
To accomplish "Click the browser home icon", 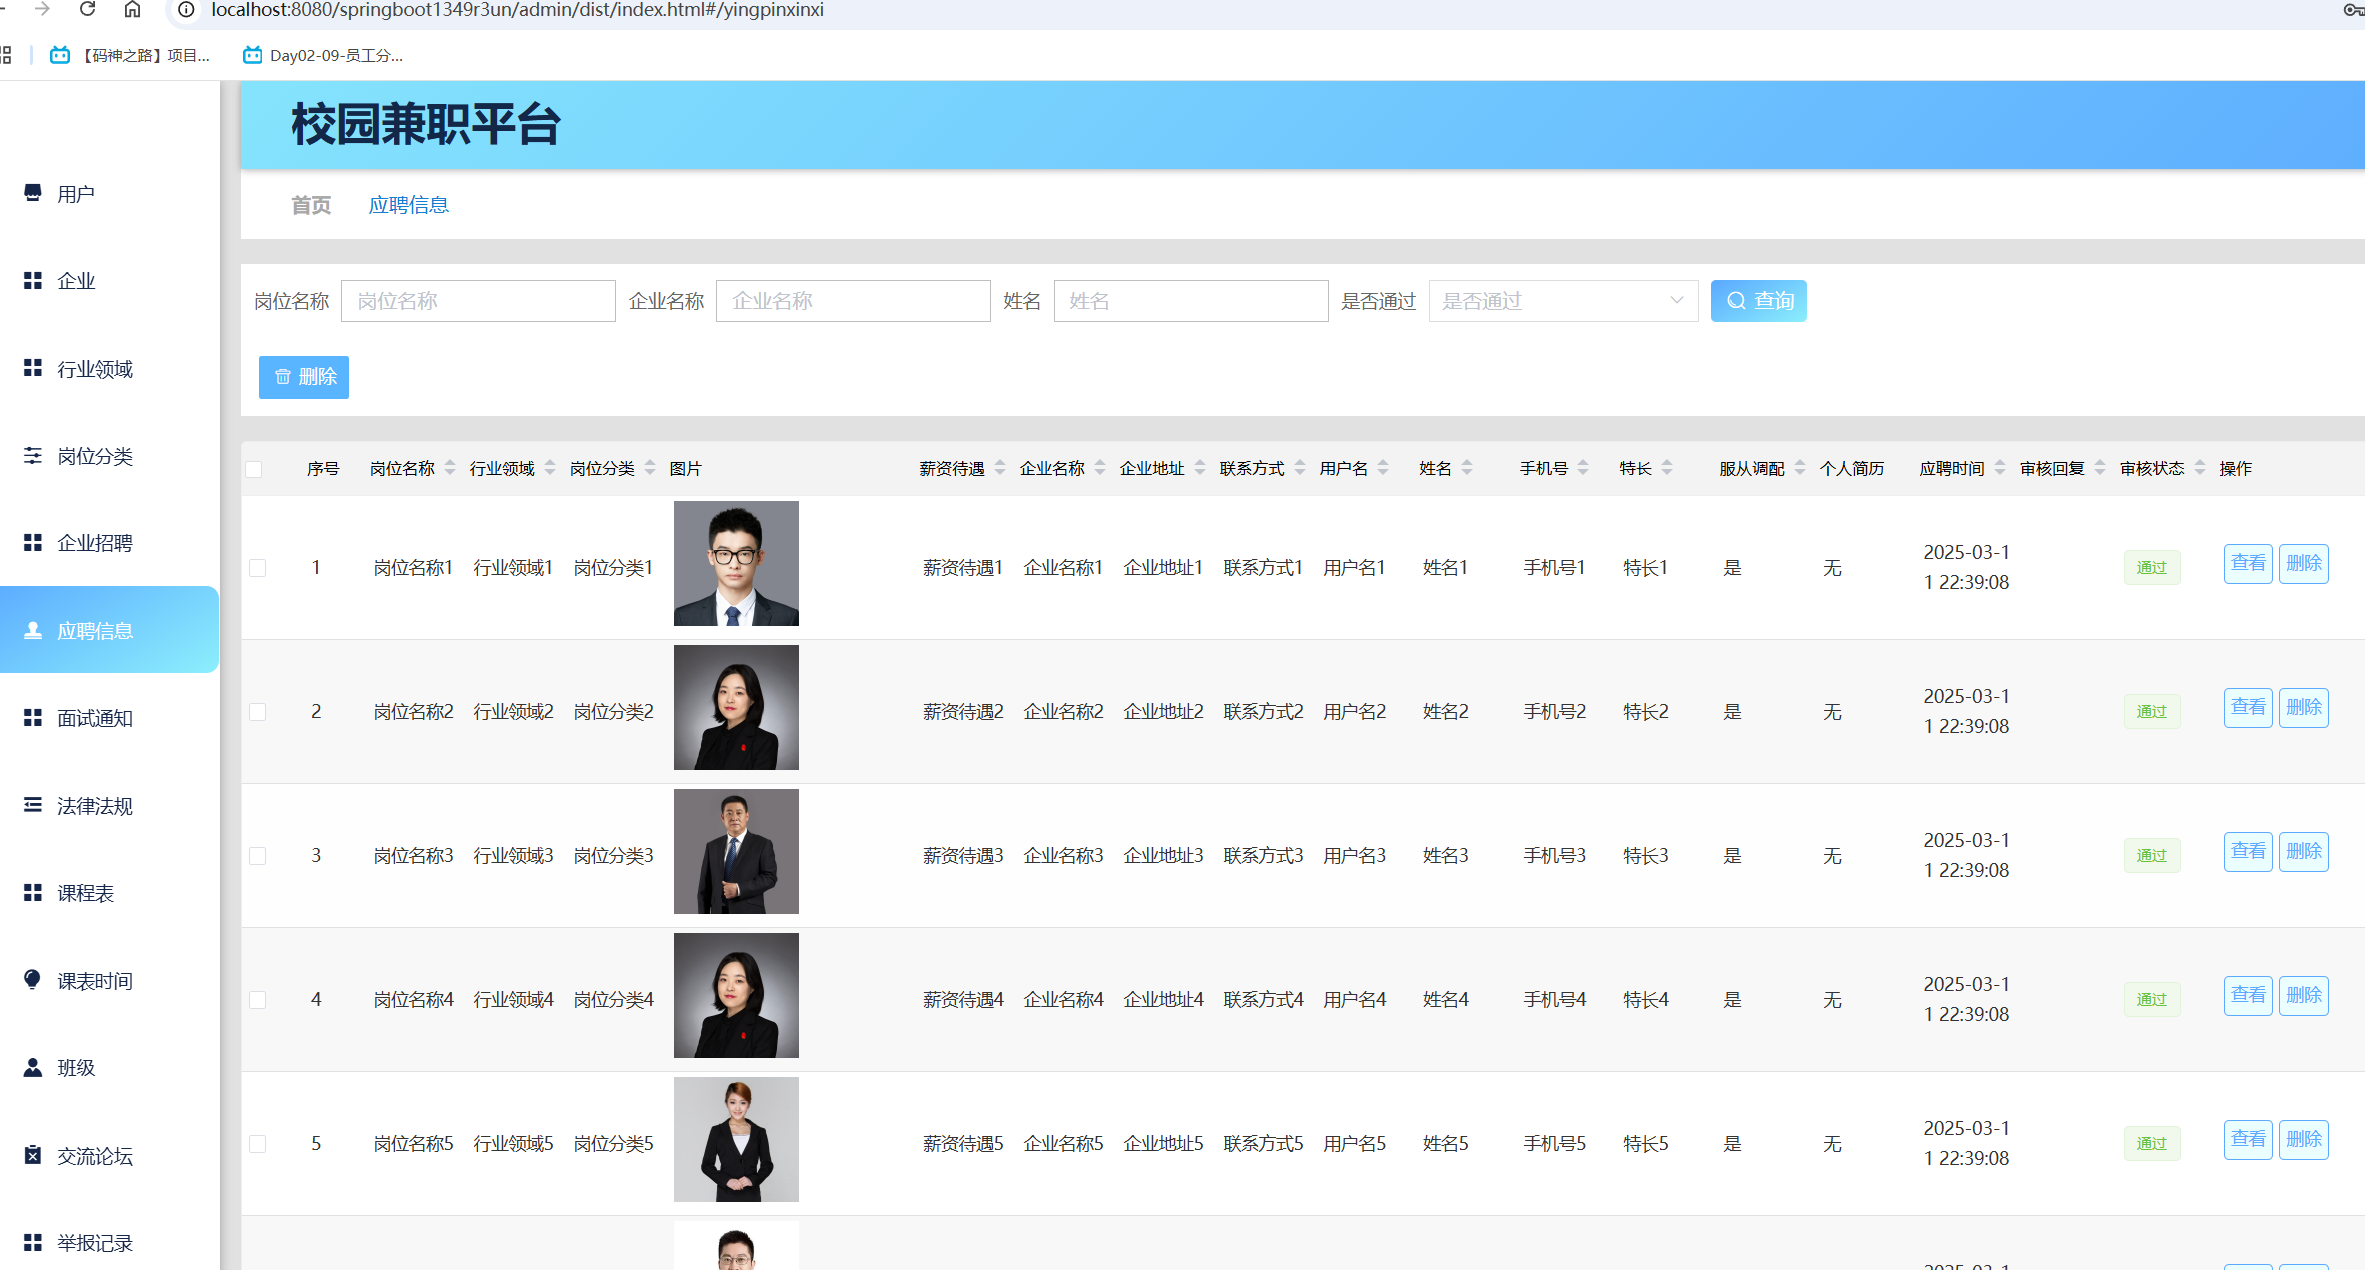I will 132,10.
